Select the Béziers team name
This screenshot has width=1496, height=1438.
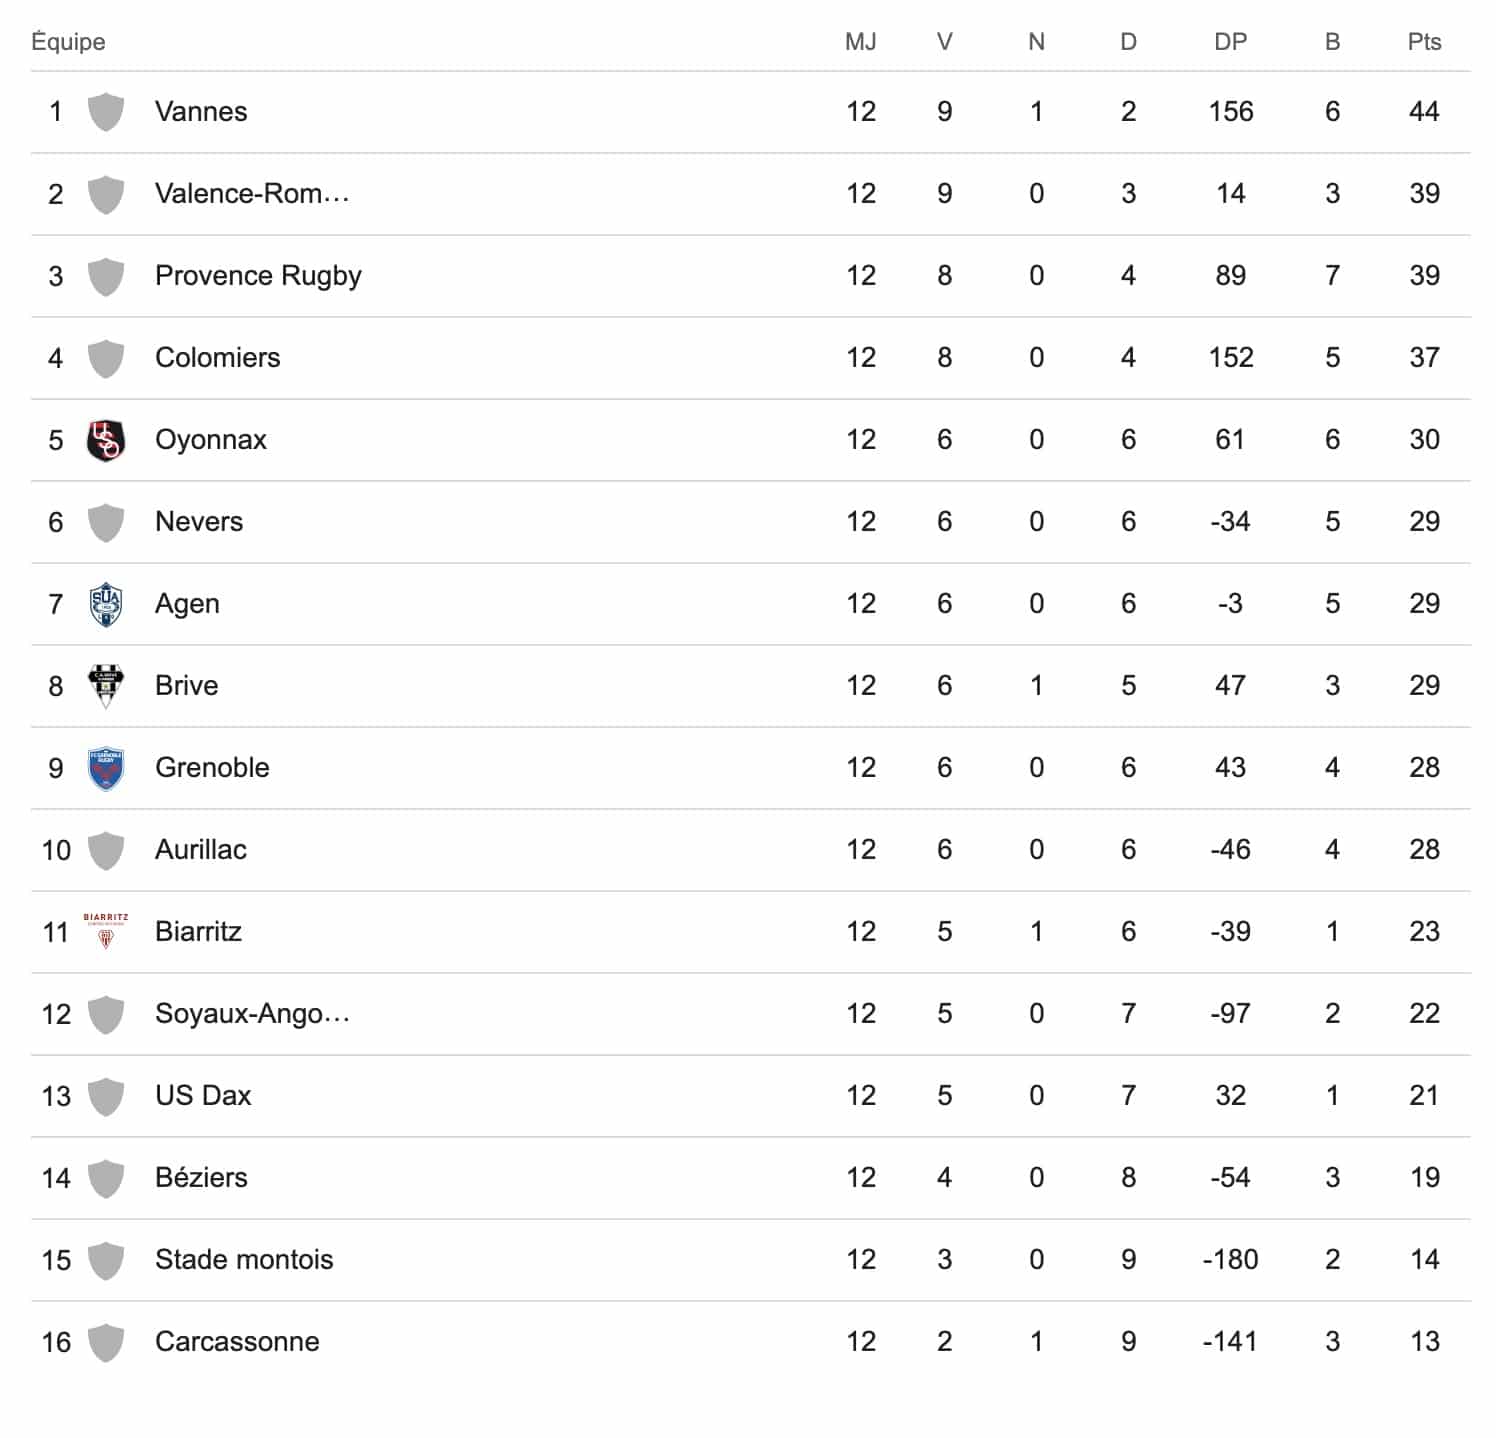coord(201,1178)
